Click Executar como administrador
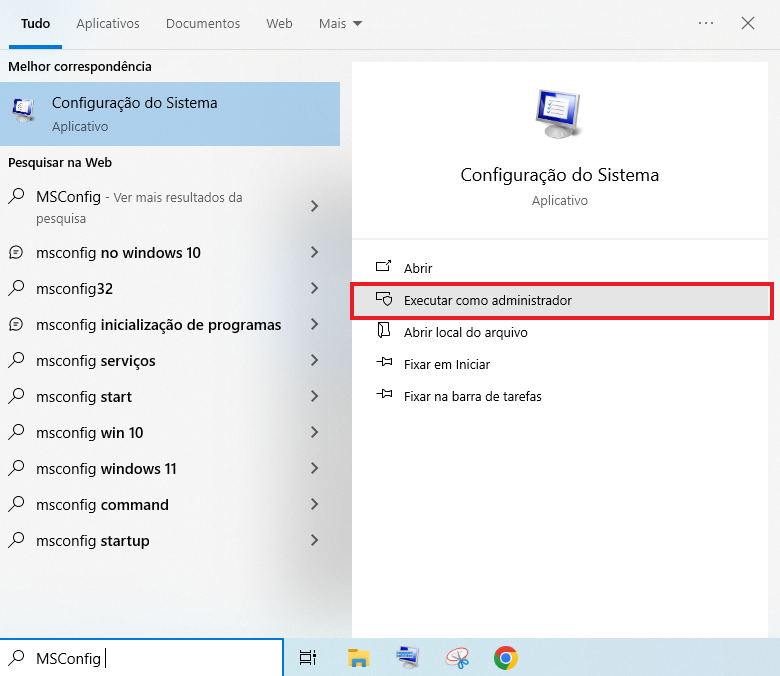The height and width of the screenshot is (676, 780). [560, 300]
